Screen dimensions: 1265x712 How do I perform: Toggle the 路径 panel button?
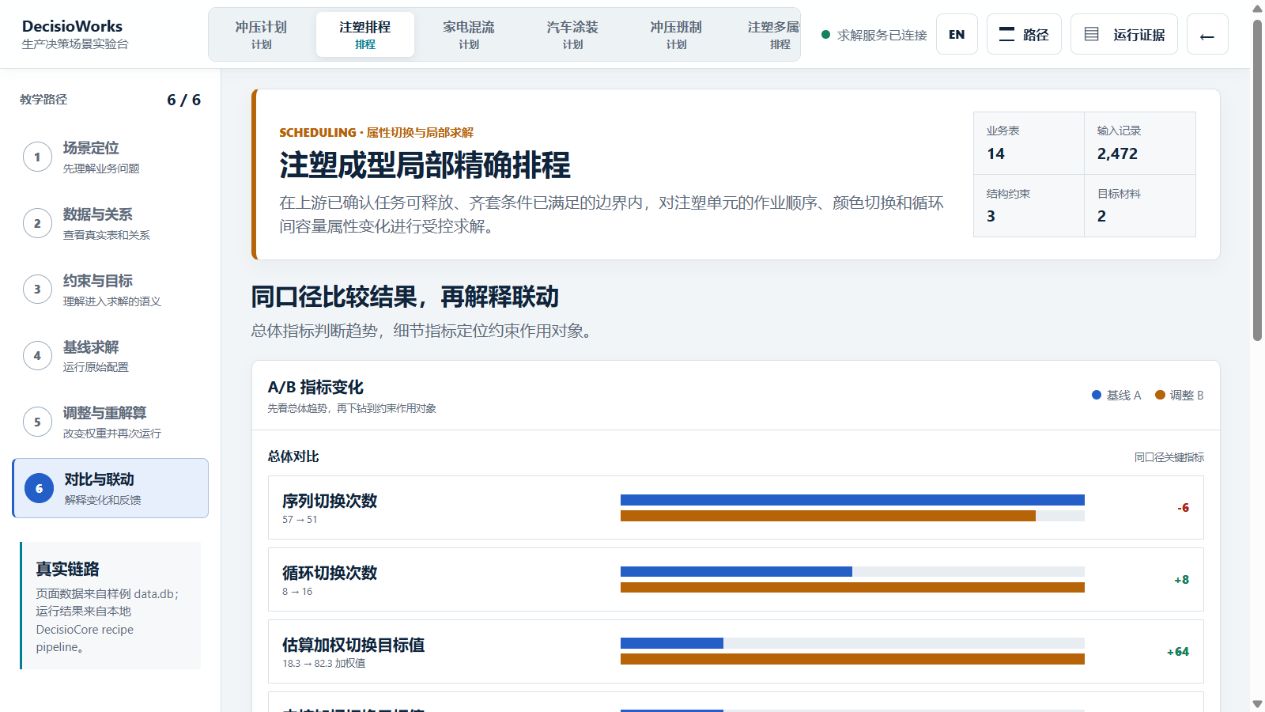coord(1024,35)
